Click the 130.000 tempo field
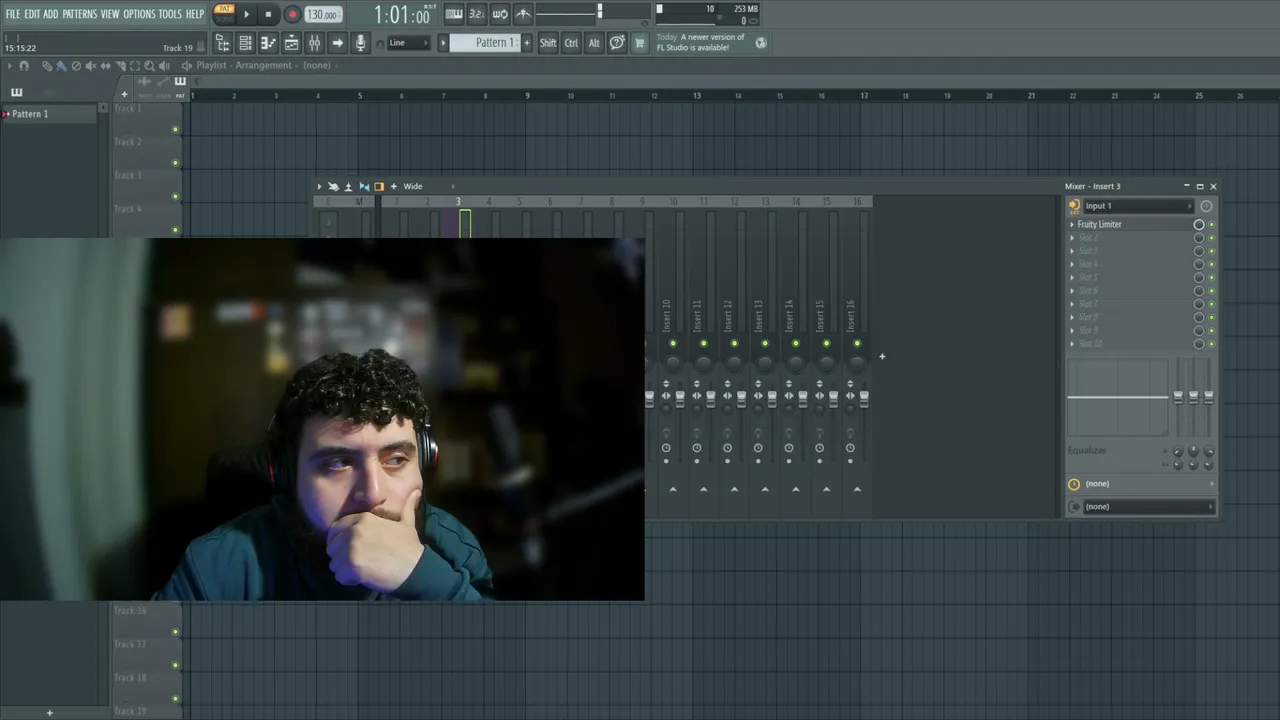The image size is (1280, 720). [323, 14]
